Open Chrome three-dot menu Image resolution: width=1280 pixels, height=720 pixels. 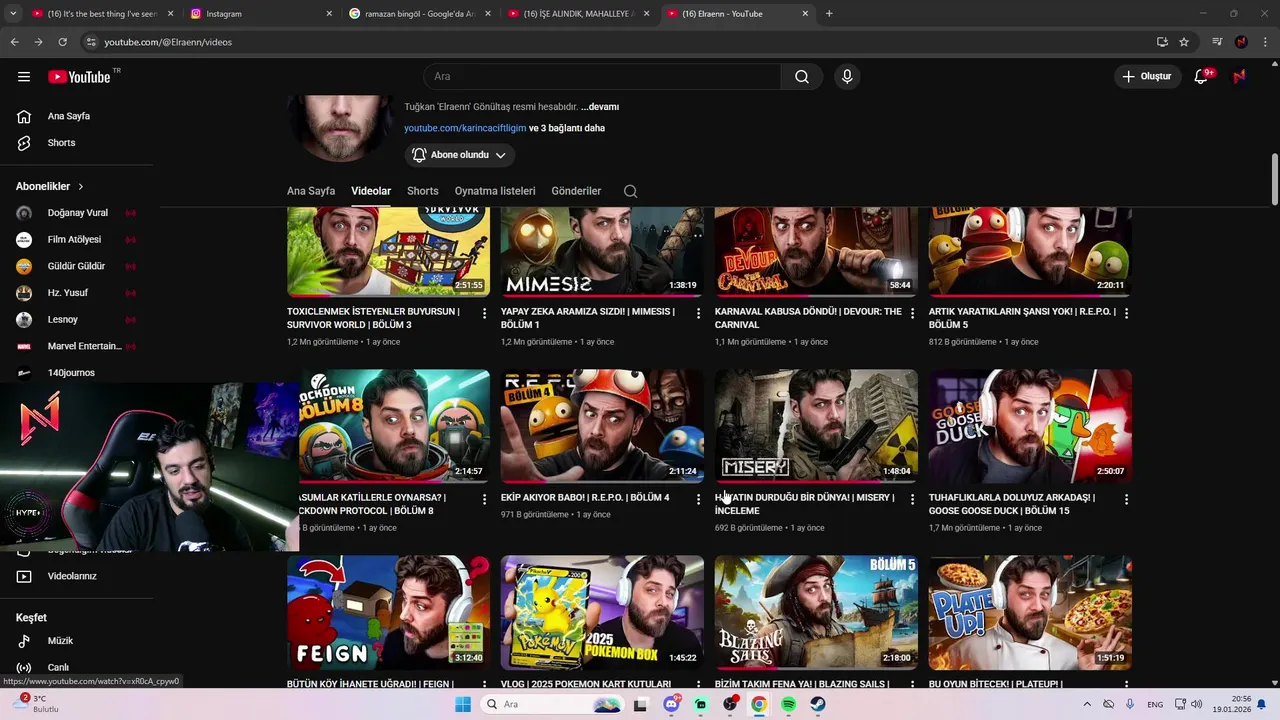click(x=1265, y=42)
